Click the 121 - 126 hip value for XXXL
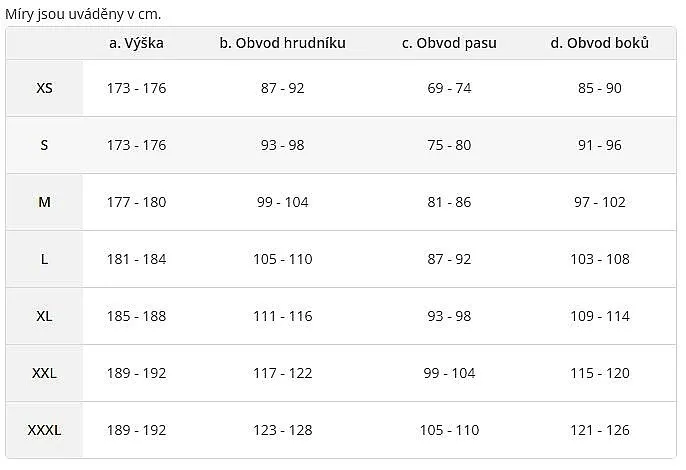The height and width of the screenshot is (470, 686). (600, 430)
